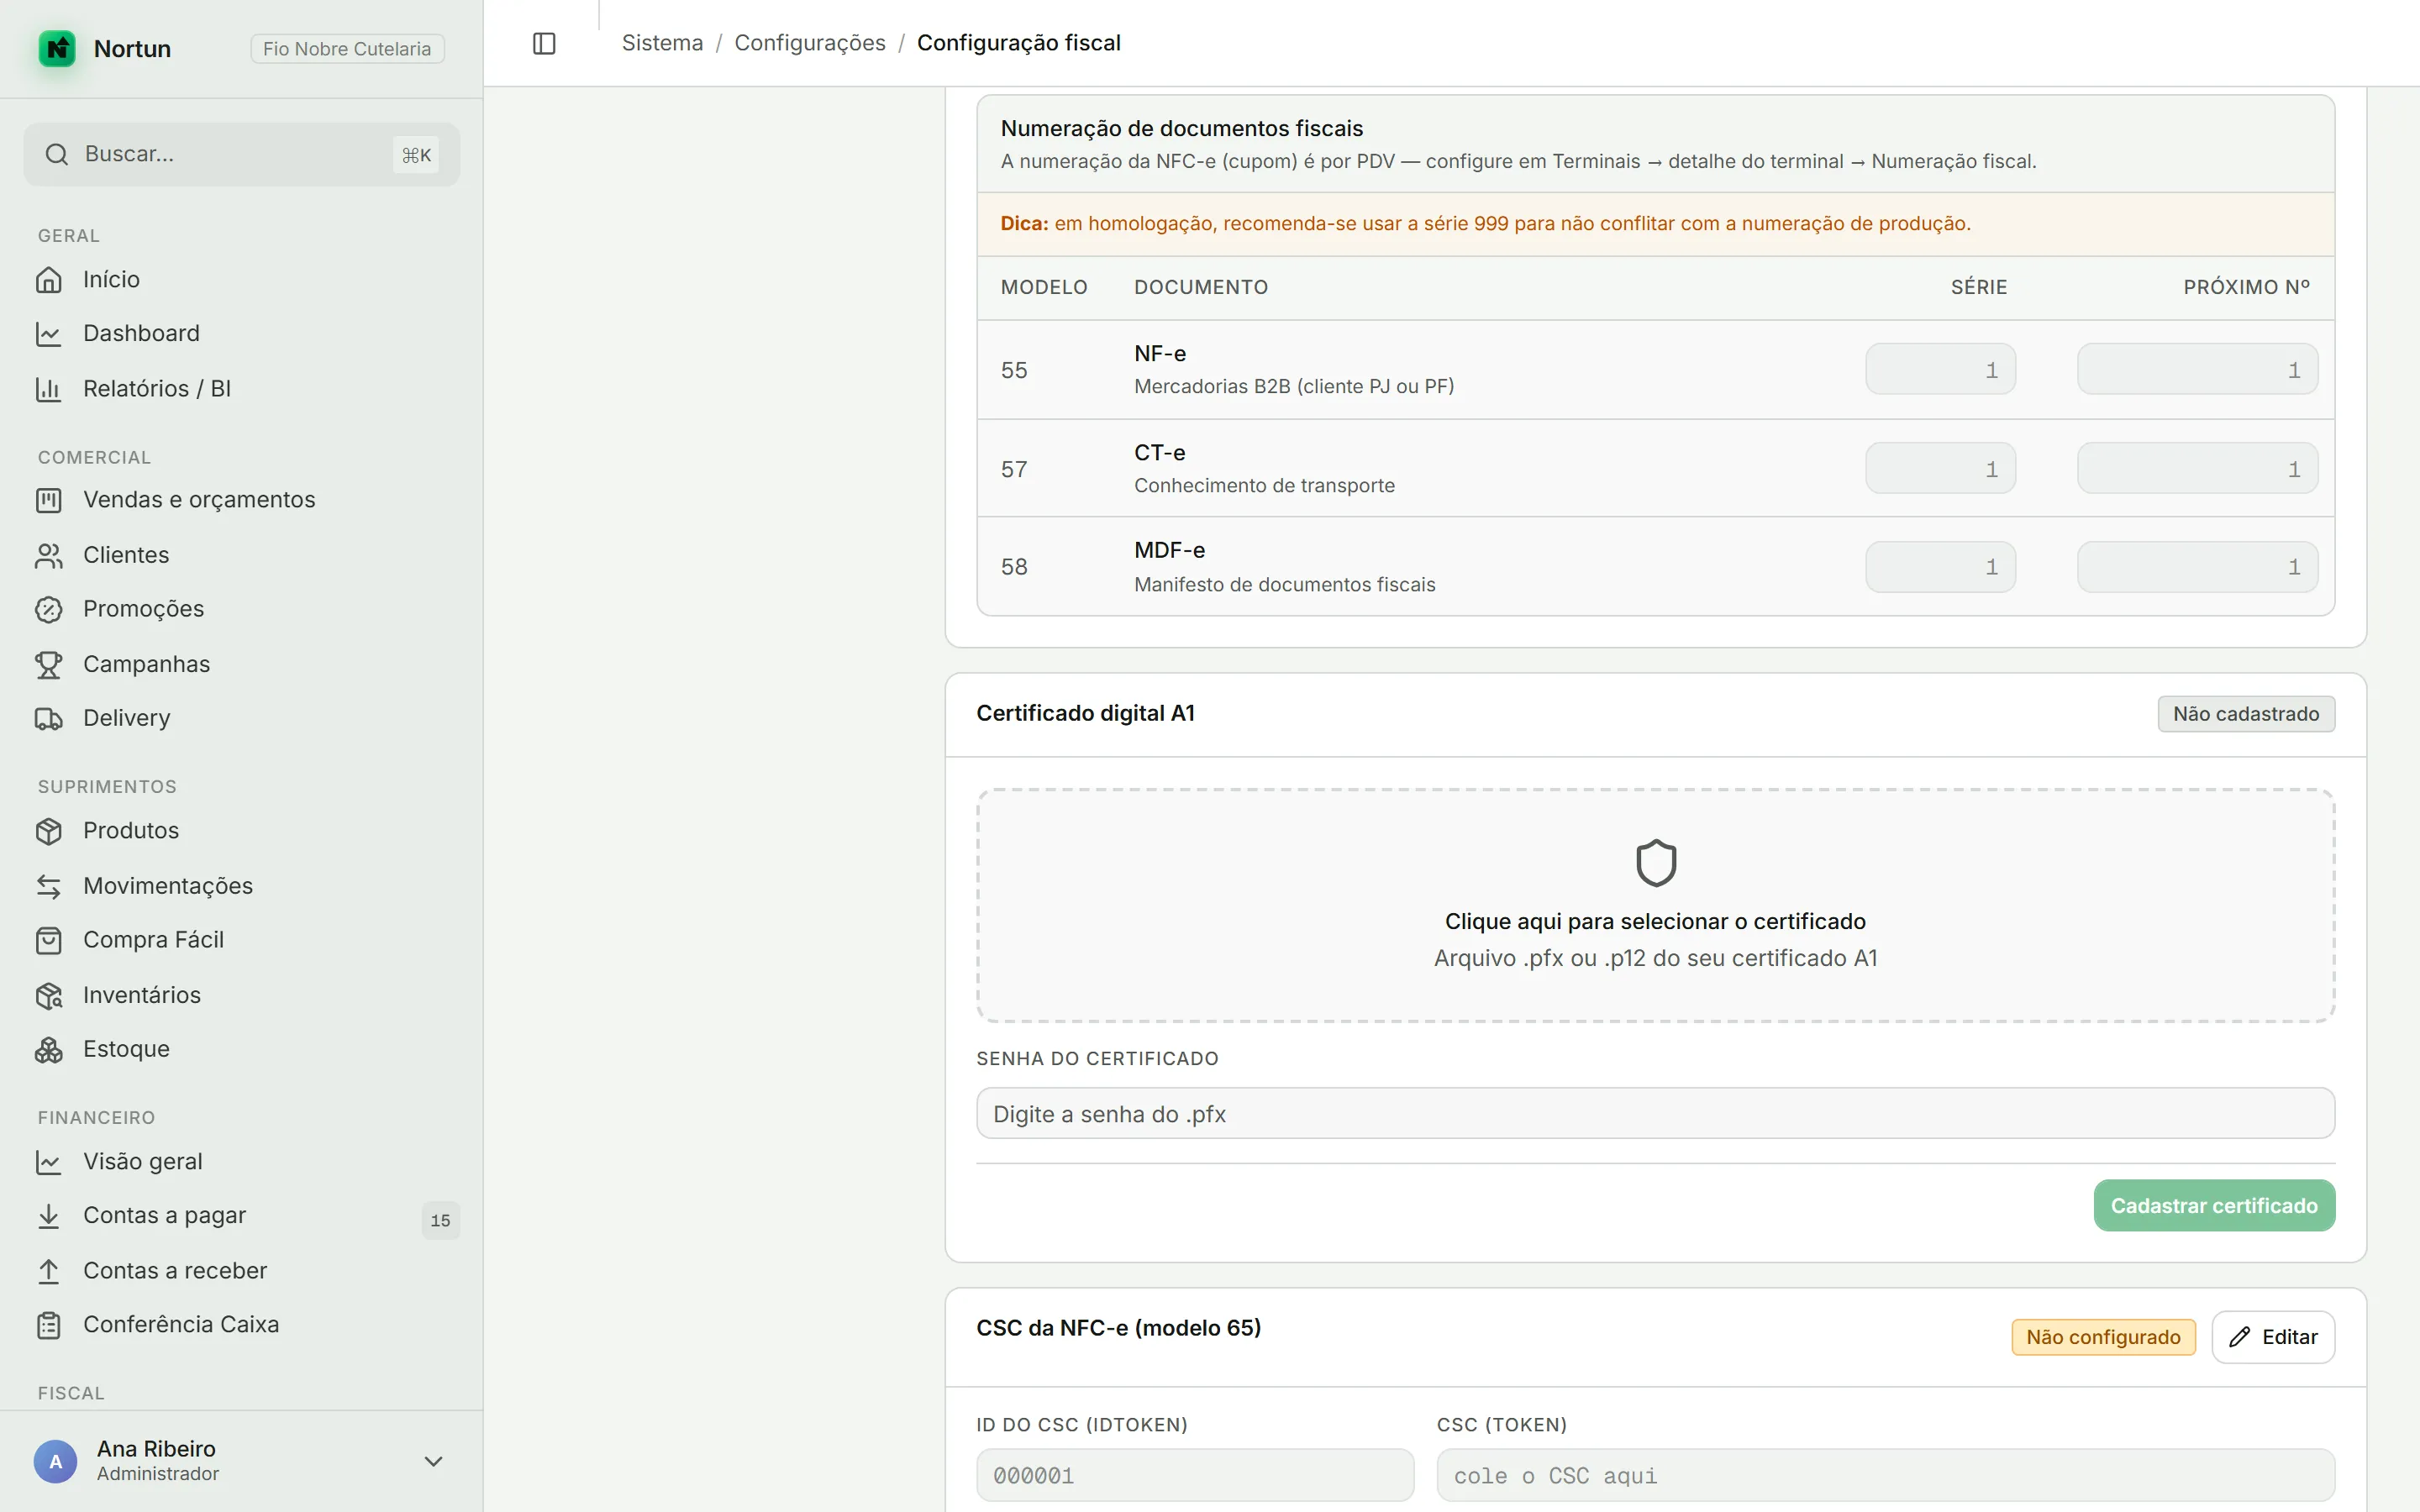Open Vendas e orçamentos menu item
Image resolution: width=2420 pixels, height=1512 pixels.
(242, 499)
